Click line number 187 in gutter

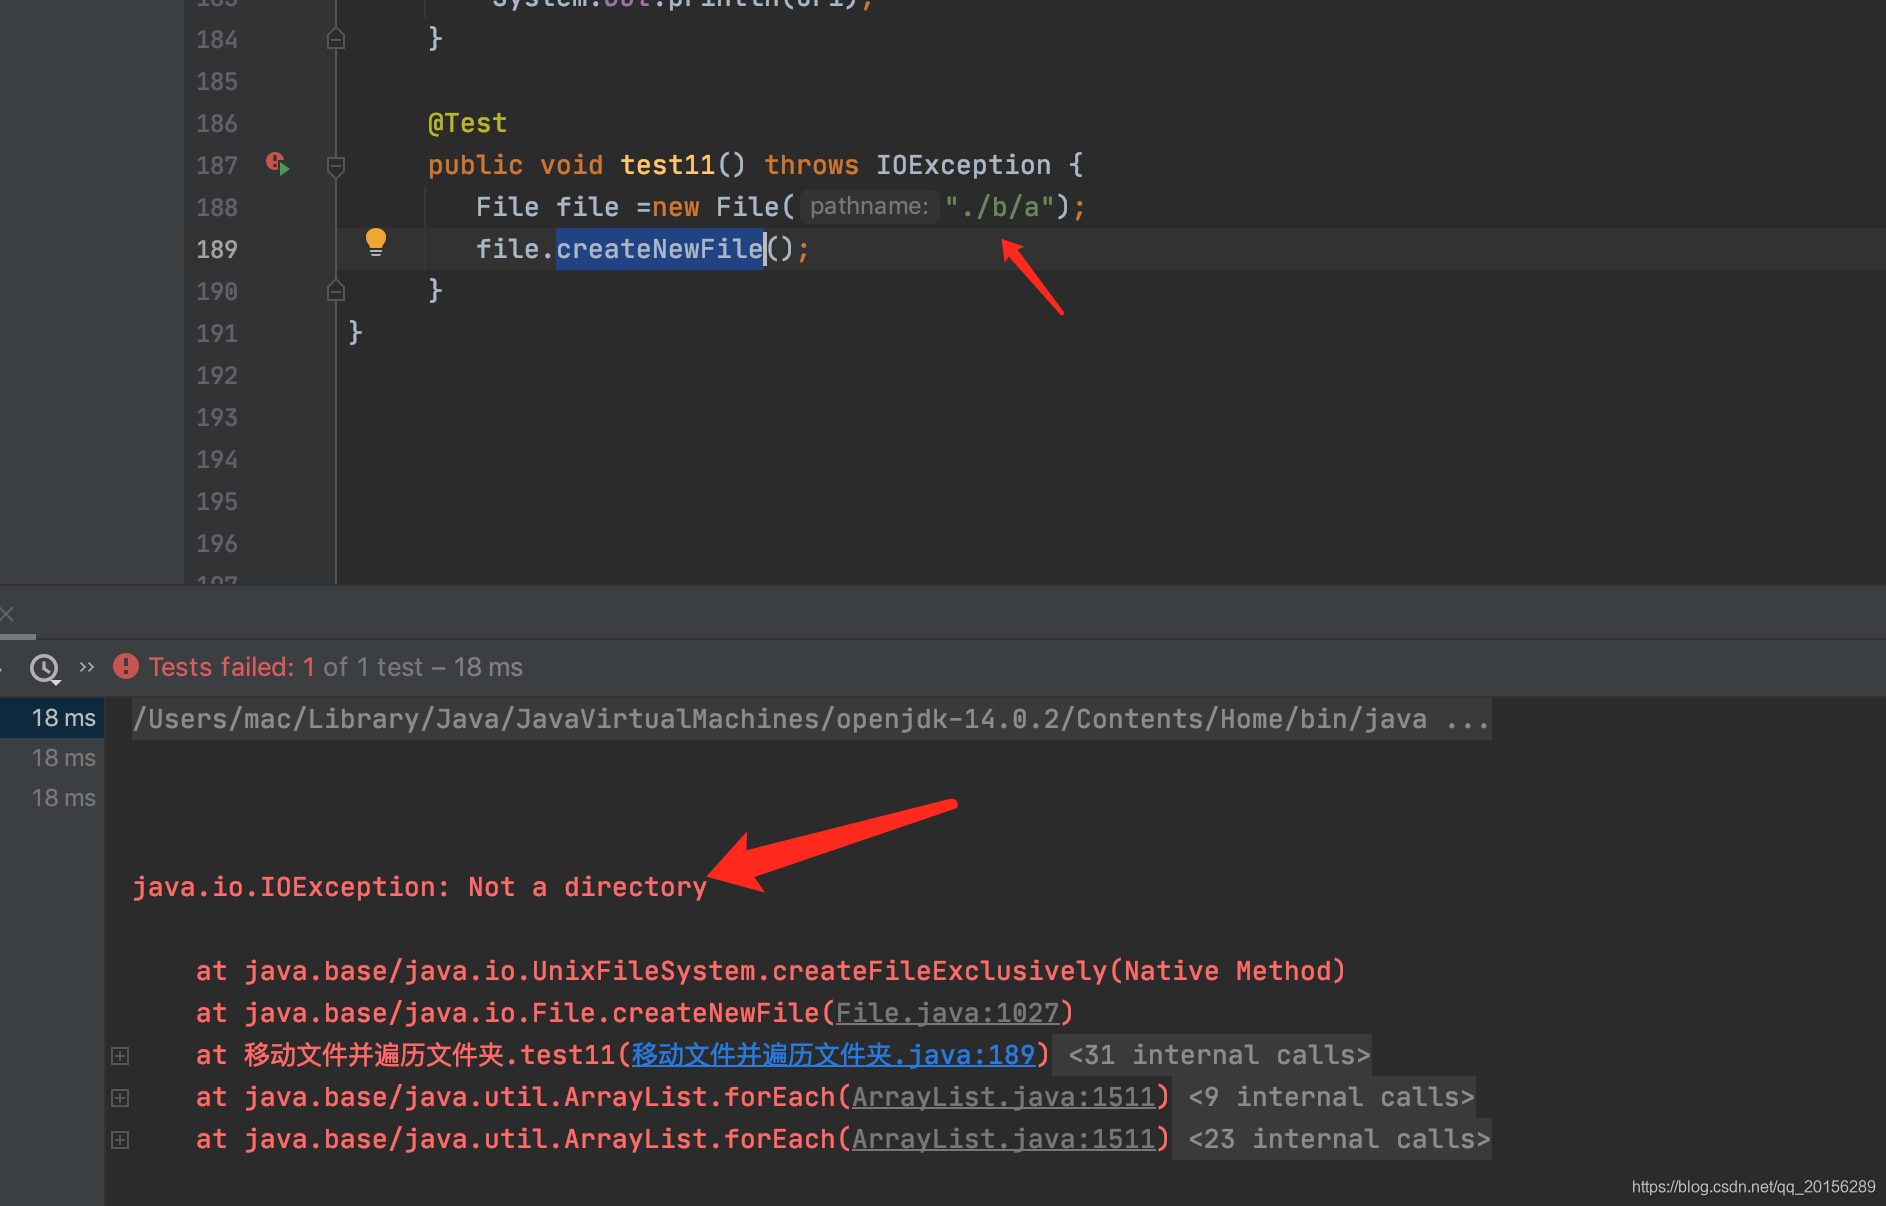click(217, 165)
